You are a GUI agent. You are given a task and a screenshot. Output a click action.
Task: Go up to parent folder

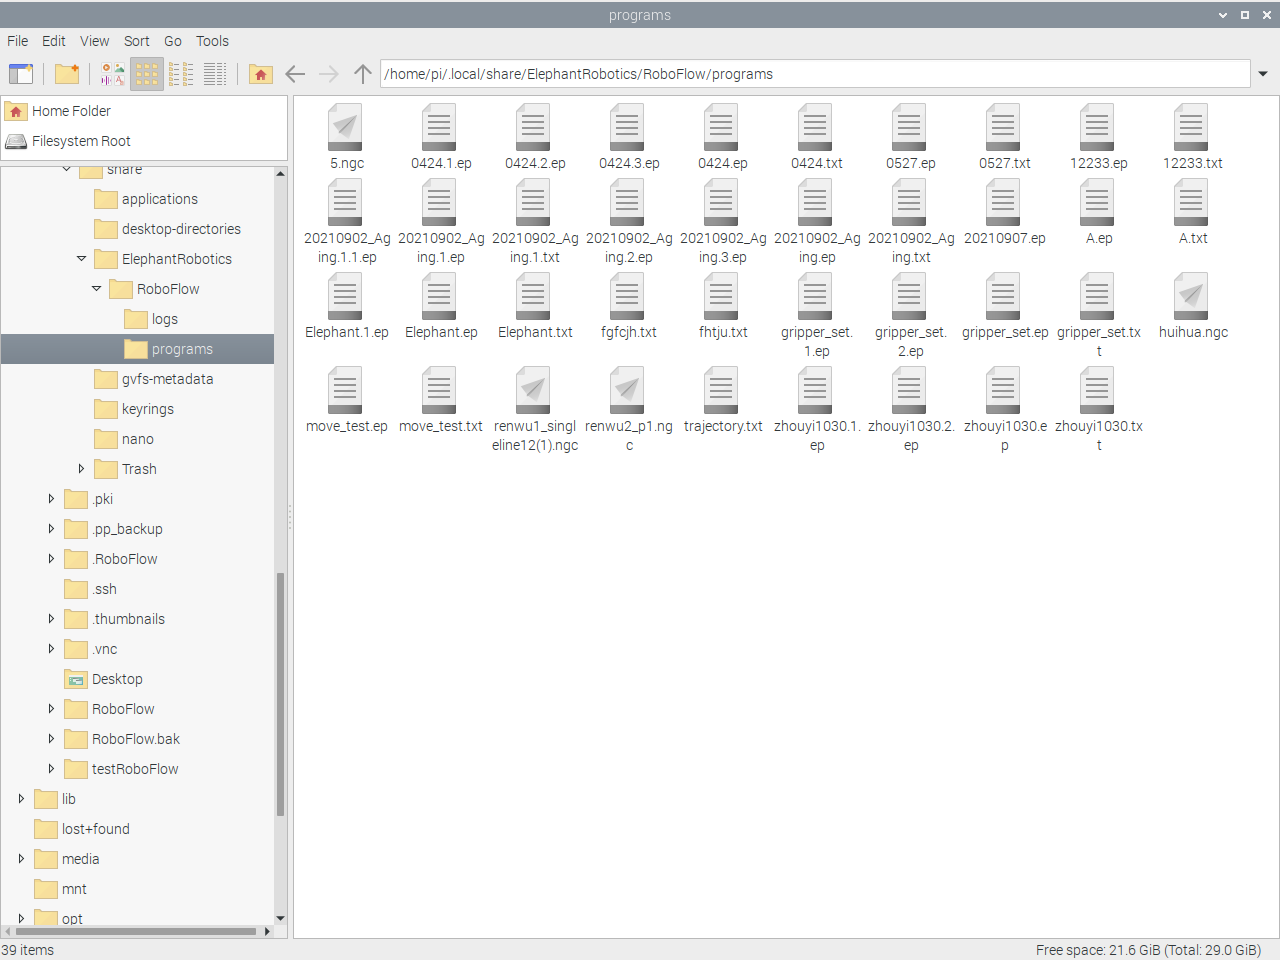pos(363,74)
